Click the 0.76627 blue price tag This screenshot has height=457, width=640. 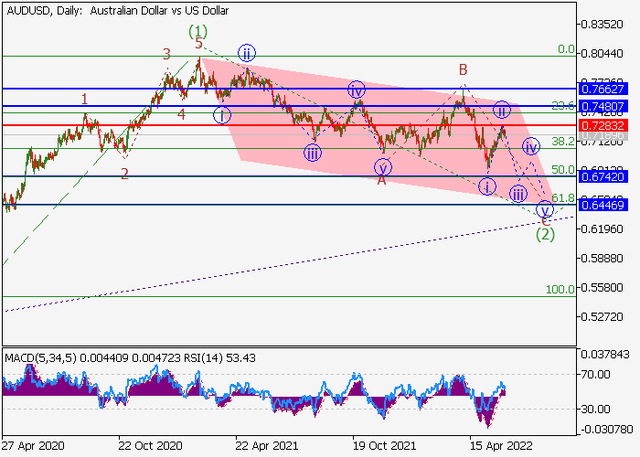pyautogui.click(x=607, y=89)
